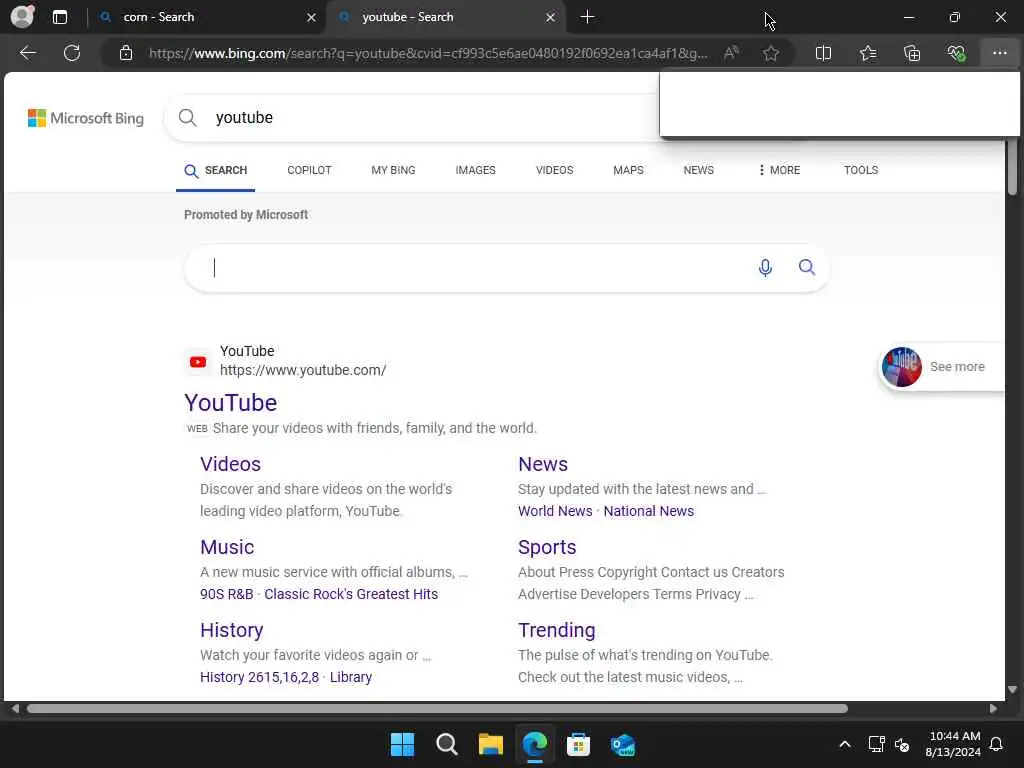This screenshot has width=1024, height=768.
Task: Open the Videos sublink
Action: pyautogui.click(x=231, y=464)
